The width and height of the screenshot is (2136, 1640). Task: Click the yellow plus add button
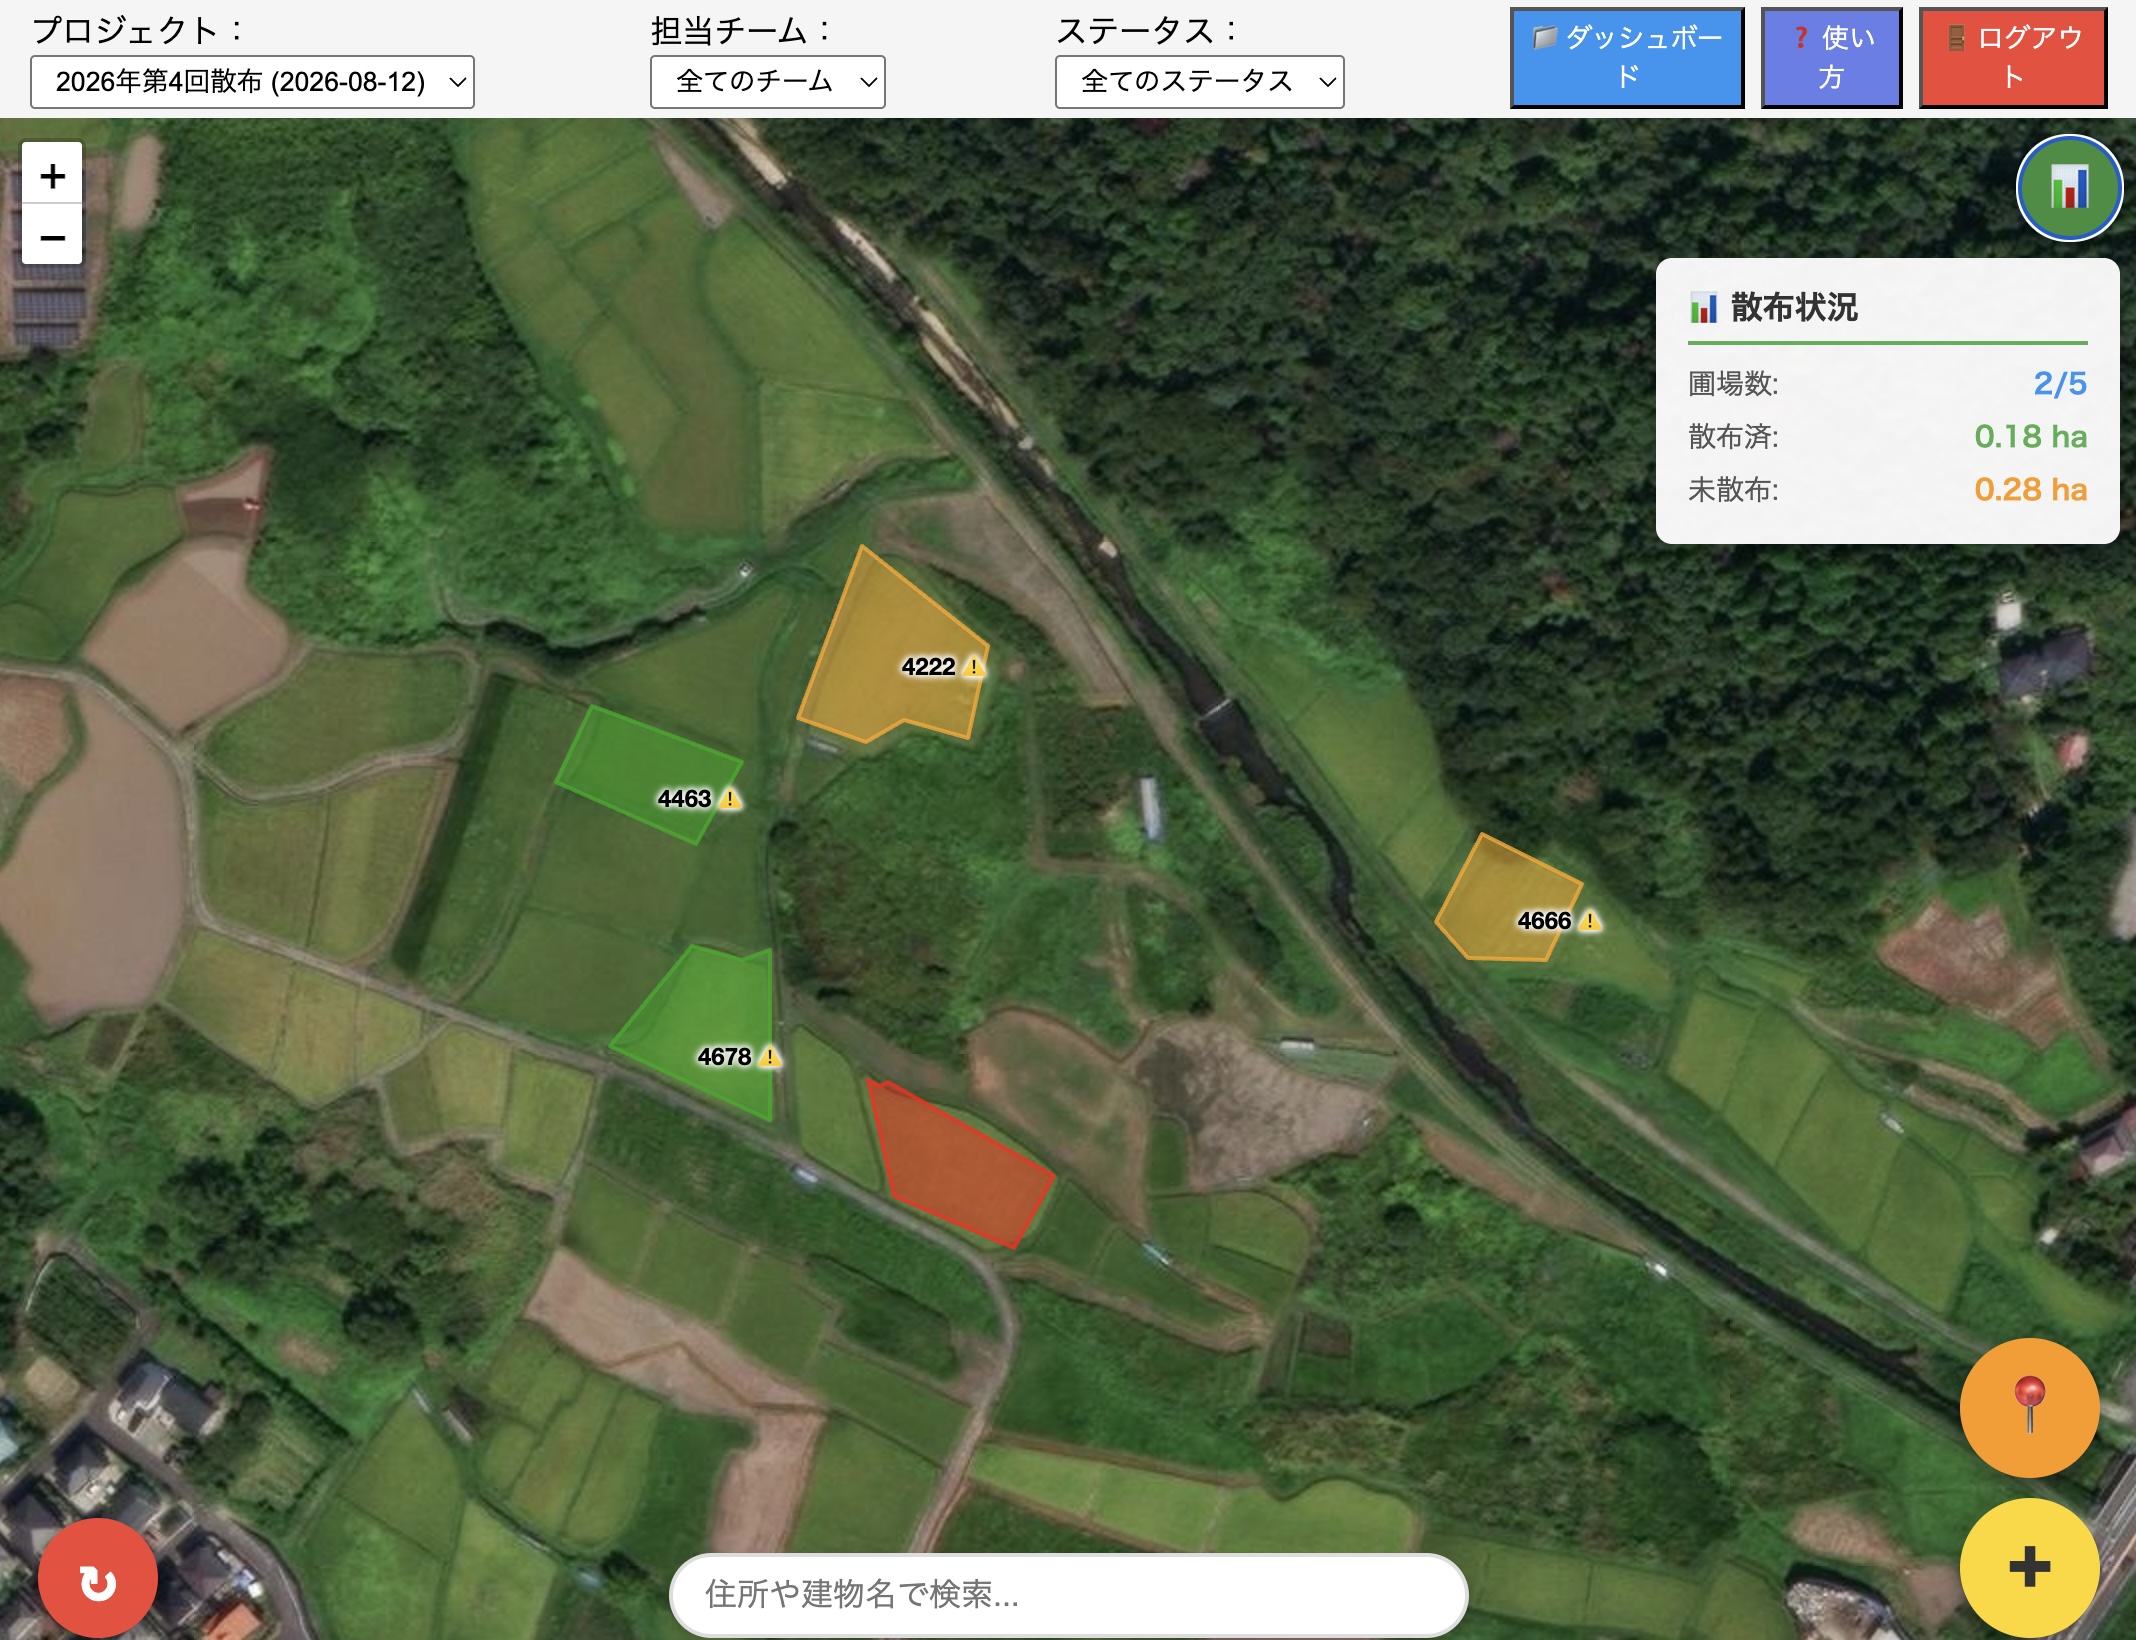pyautogui.click(x=2029, y=1567)
